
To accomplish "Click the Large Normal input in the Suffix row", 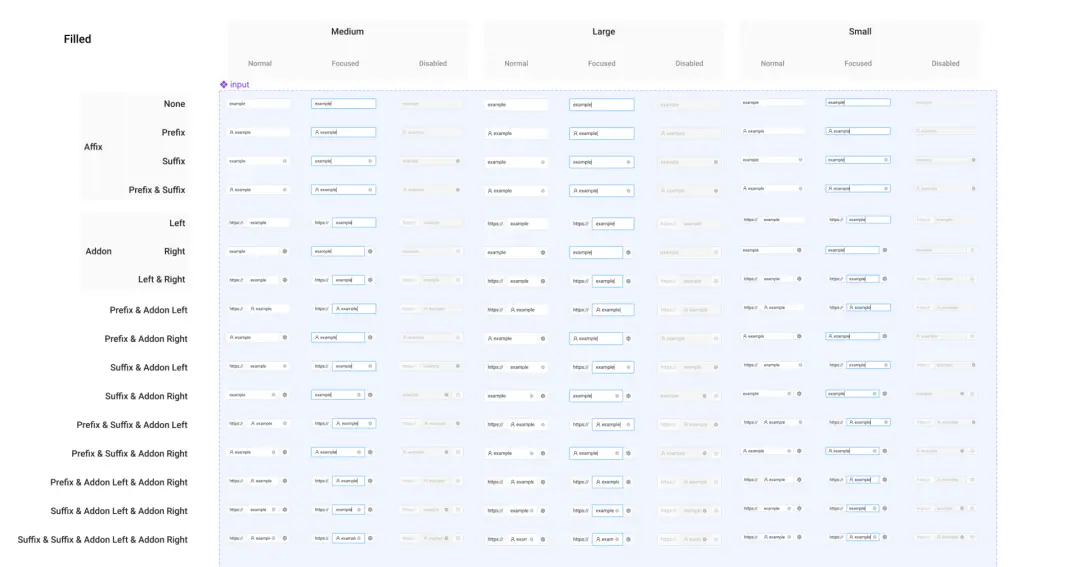I will (x=517, y=163).
